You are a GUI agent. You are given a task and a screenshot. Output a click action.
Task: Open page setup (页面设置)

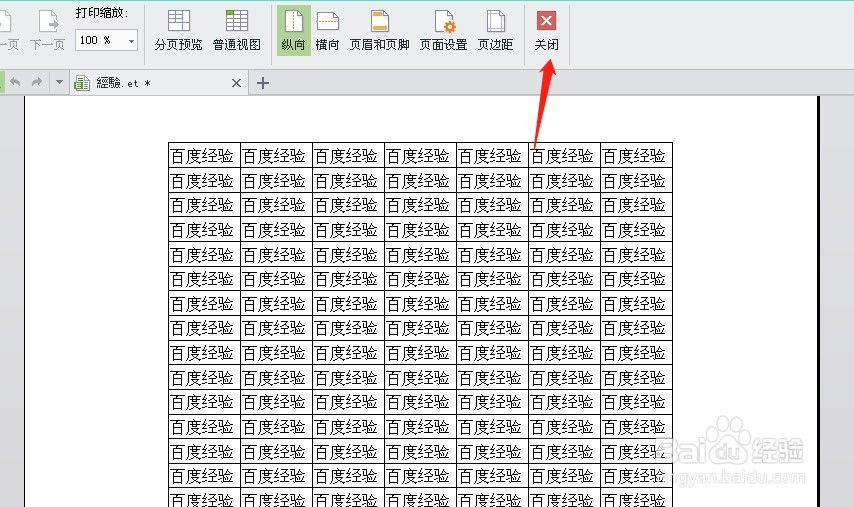tap(443, 30)
